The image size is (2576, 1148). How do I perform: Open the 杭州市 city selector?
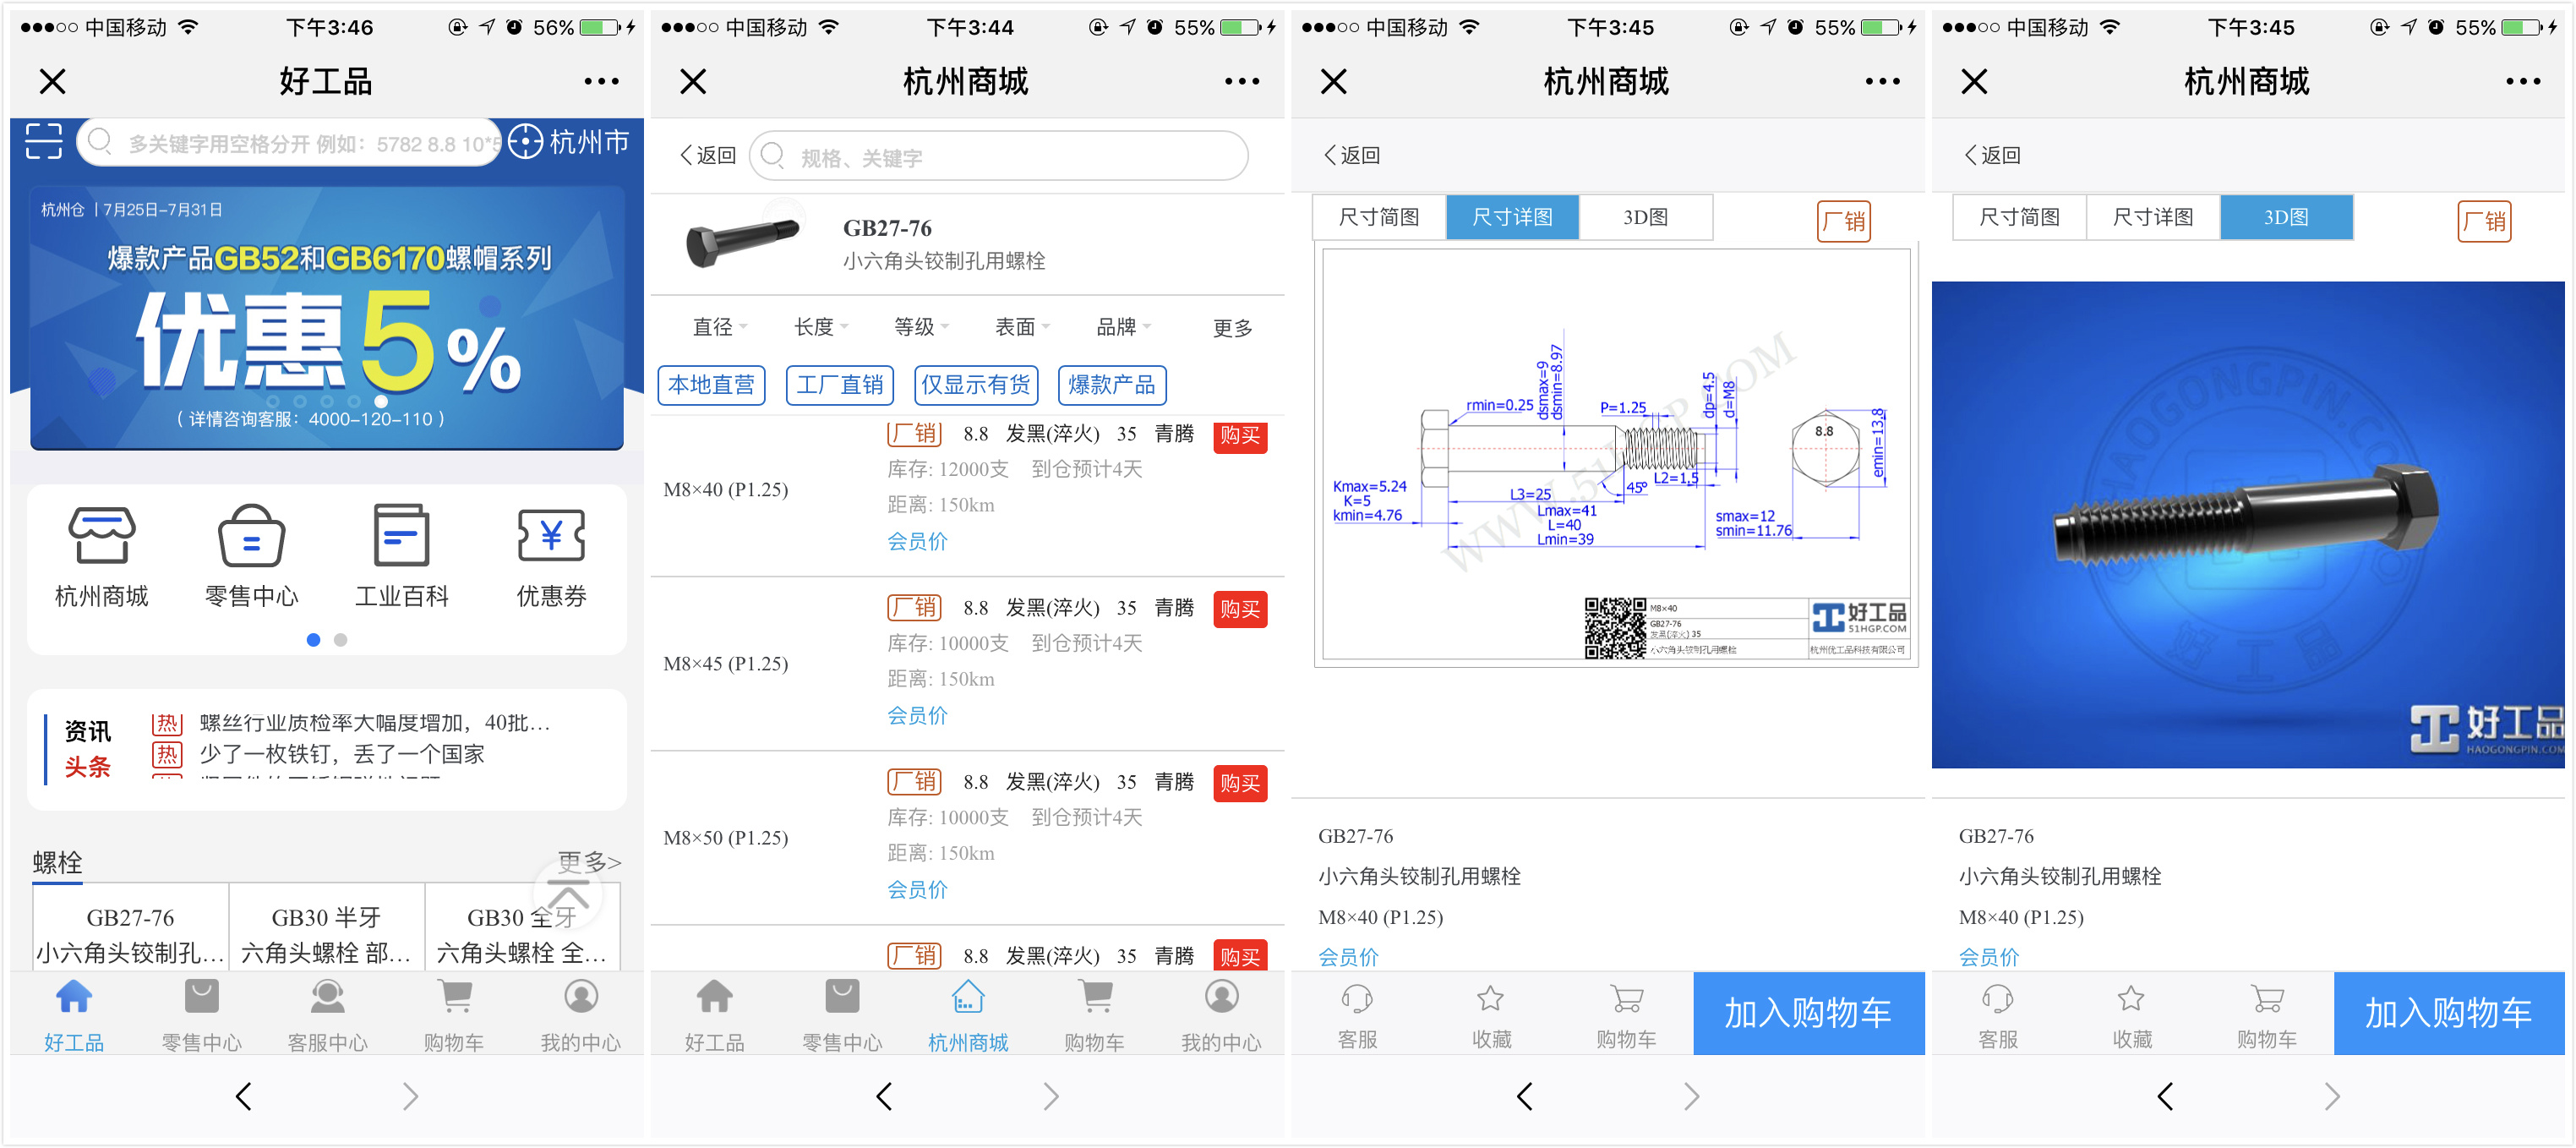569,141
